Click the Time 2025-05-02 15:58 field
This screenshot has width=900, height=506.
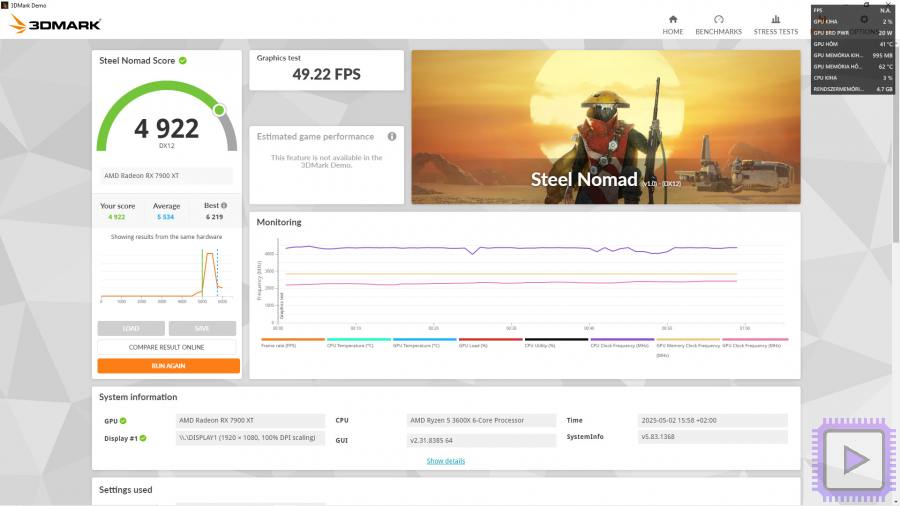712,421
